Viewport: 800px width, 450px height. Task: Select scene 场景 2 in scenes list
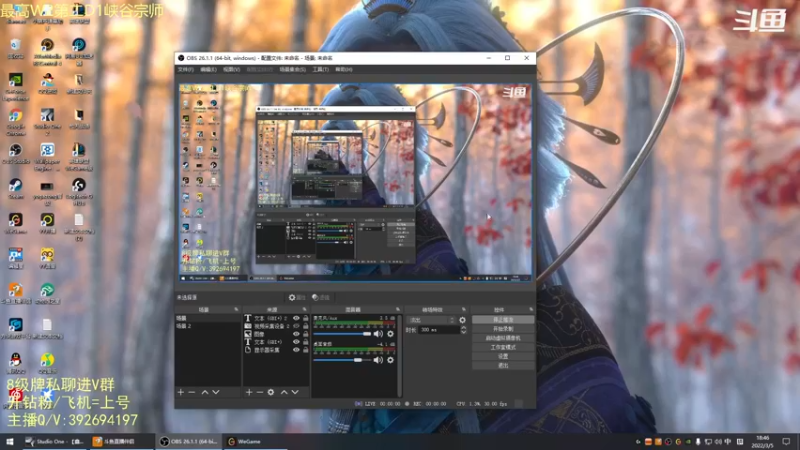208,326
